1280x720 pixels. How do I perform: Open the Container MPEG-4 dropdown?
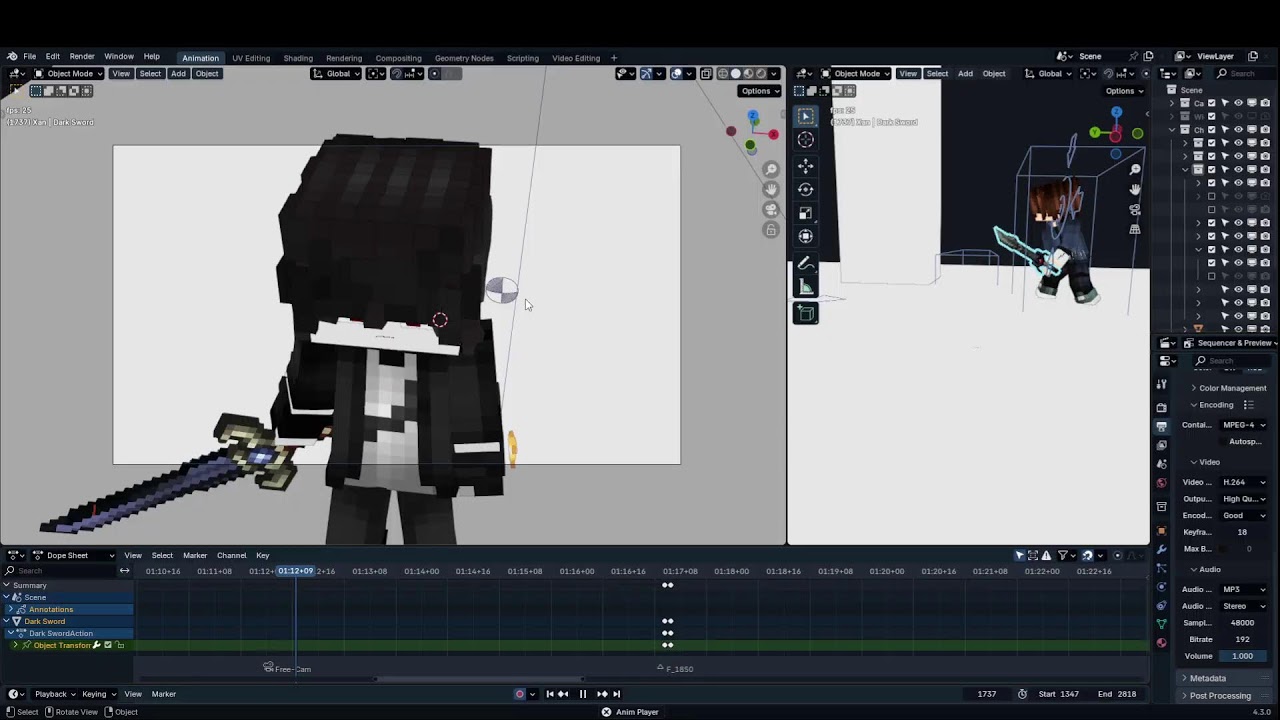coord(1243,425)
